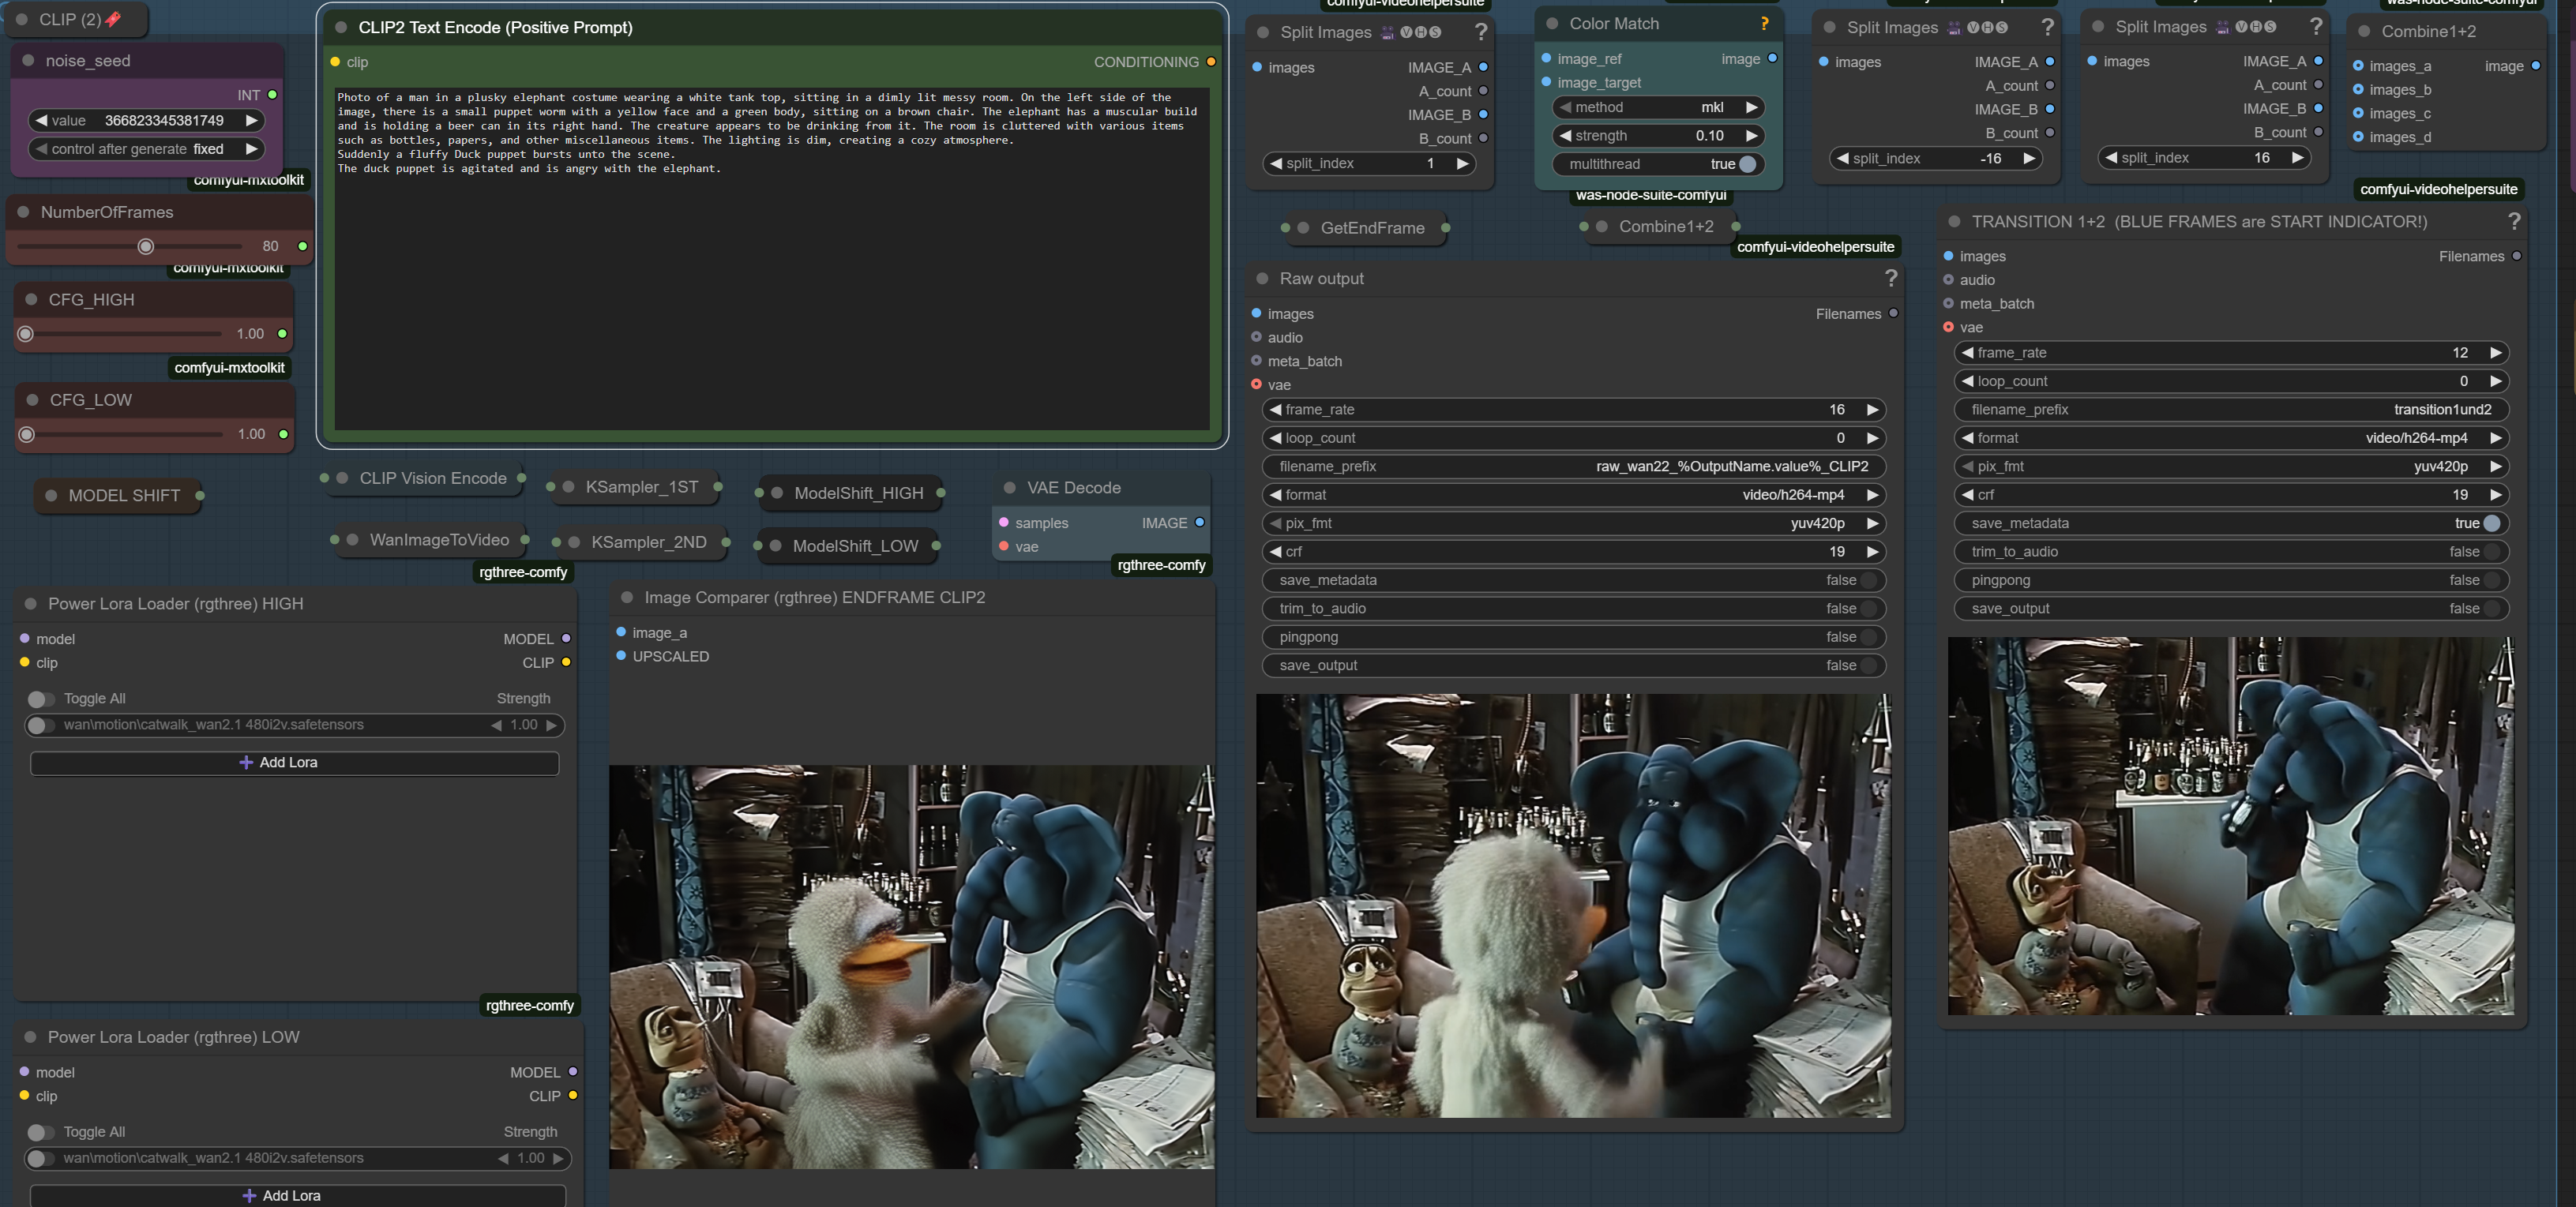The width and height of the screenshot is (2576, 1207).
Task: Click help icon on Color Match node
Action: 1764,24
